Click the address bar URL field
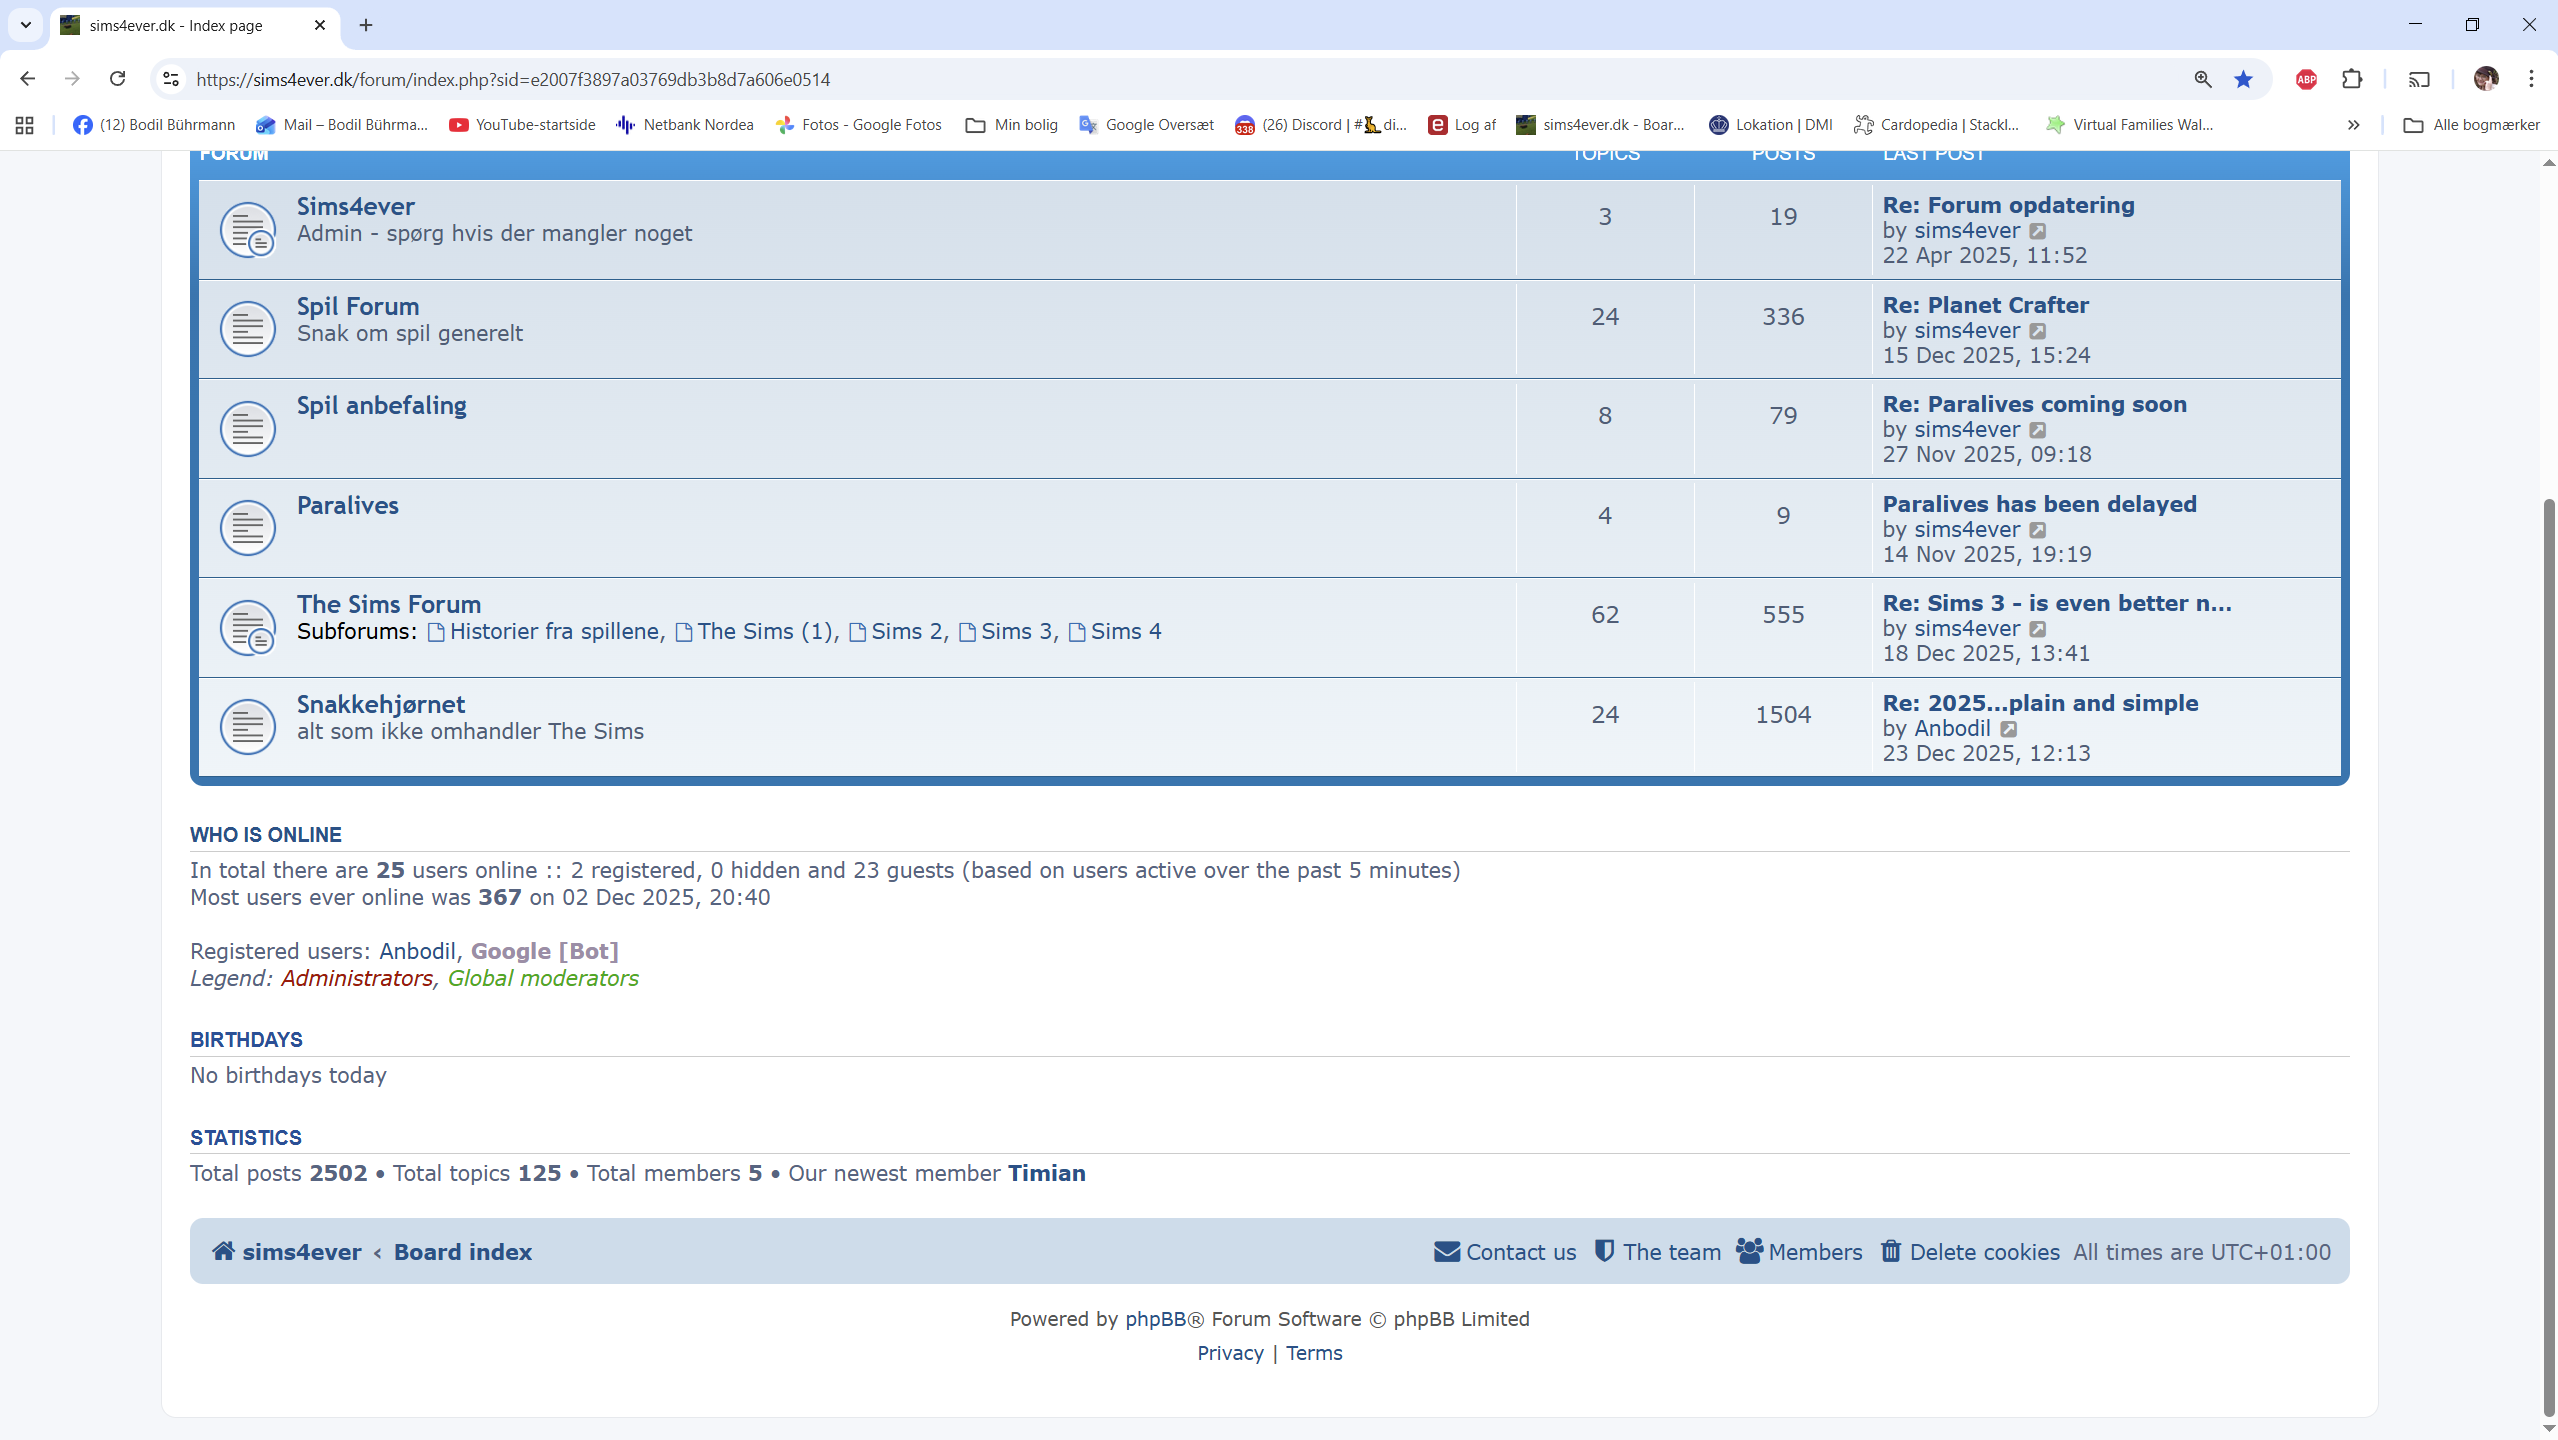The image size is (2558, 1440). [1180, 79]
